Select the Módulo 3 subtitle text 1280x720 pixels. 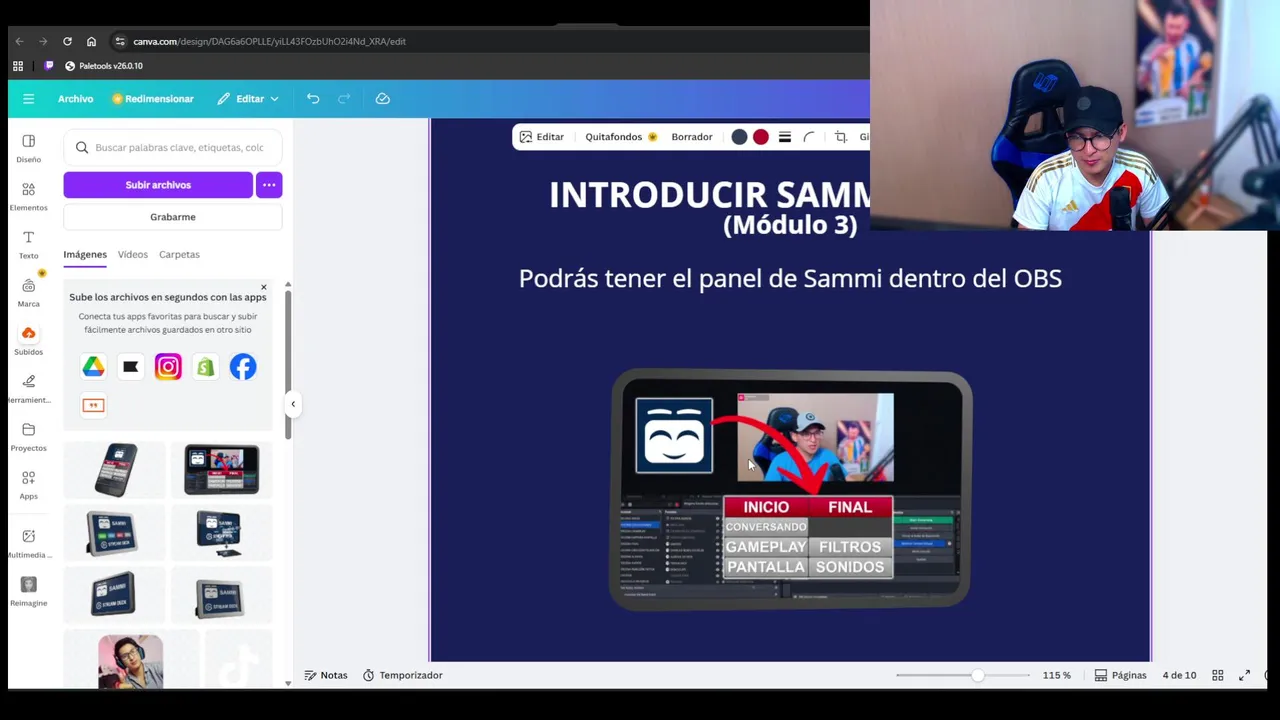[x=790, y=225]
